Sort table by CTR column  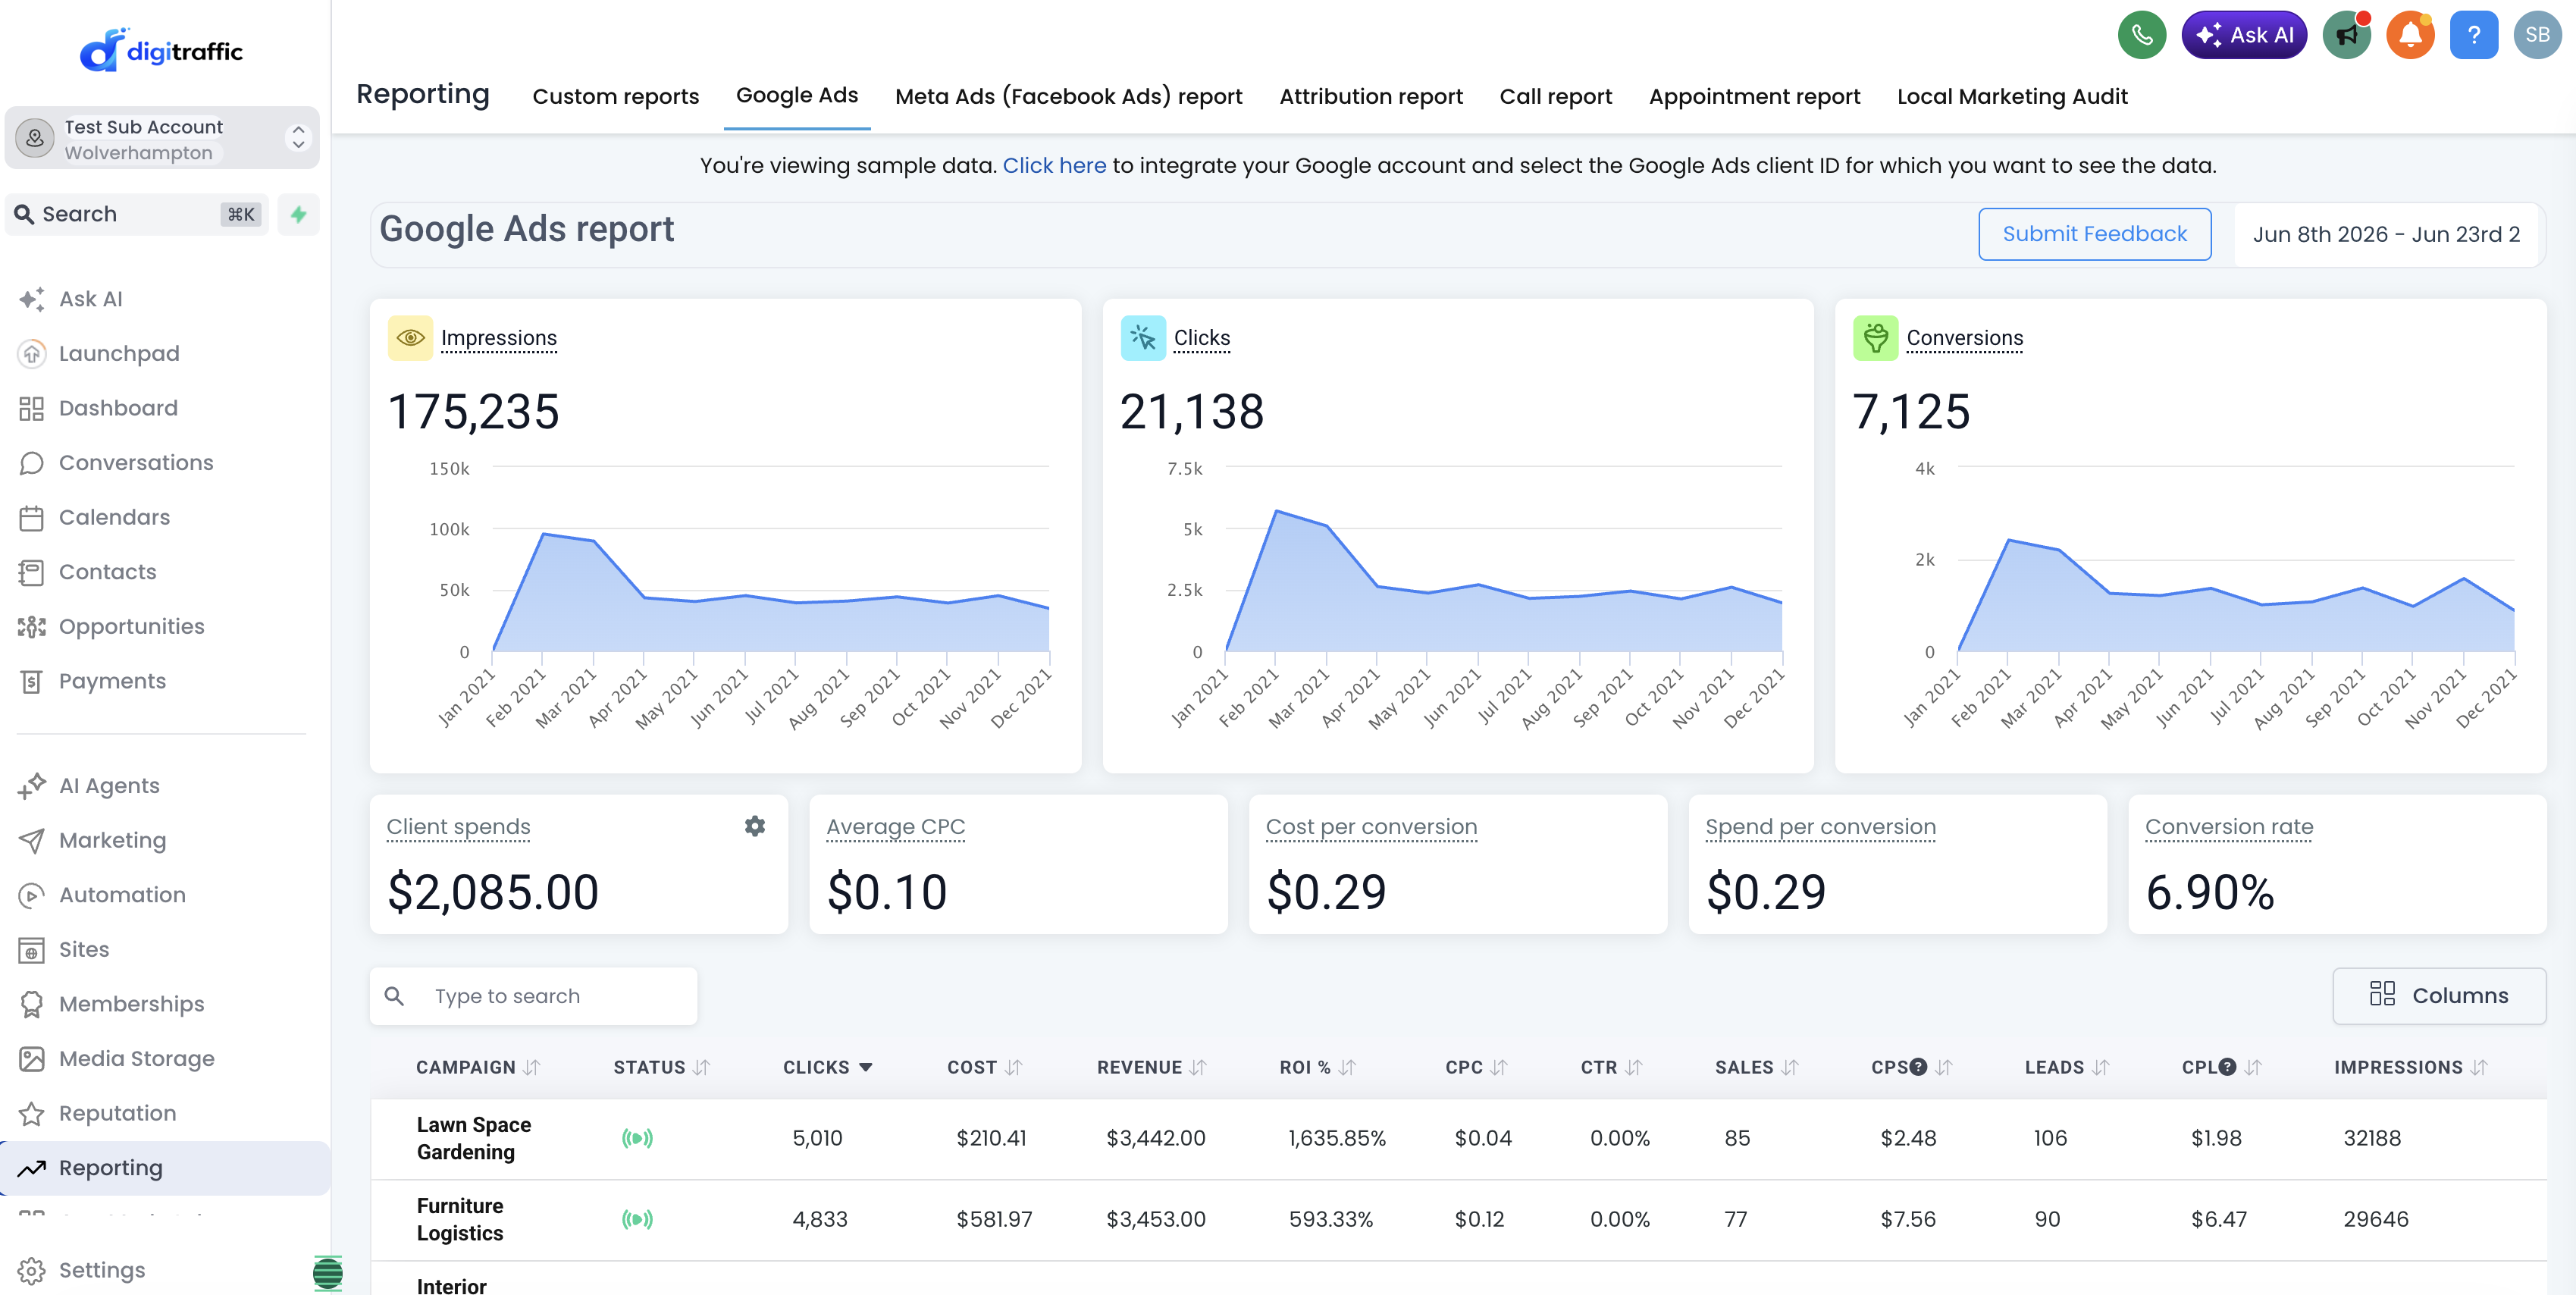pos(1610,1067)
